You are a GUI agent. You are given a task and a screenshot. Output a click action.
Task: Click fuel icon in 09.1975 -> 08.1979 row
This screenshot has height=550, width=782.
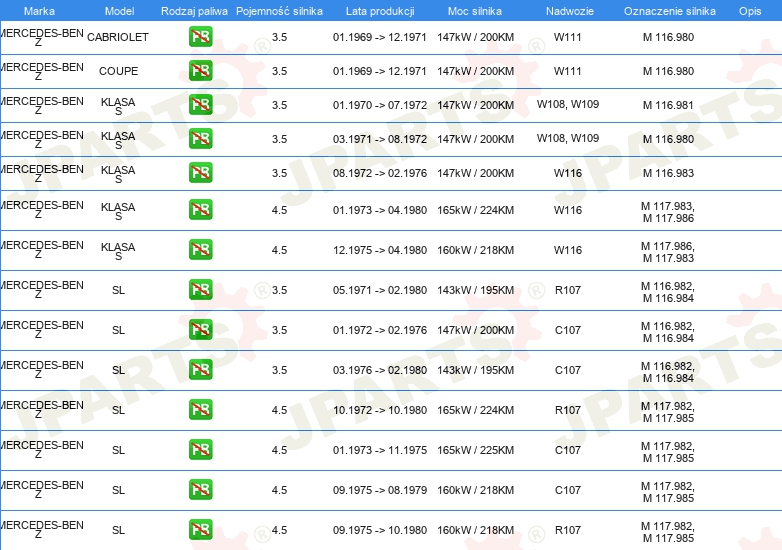click(x=200, y=490)
